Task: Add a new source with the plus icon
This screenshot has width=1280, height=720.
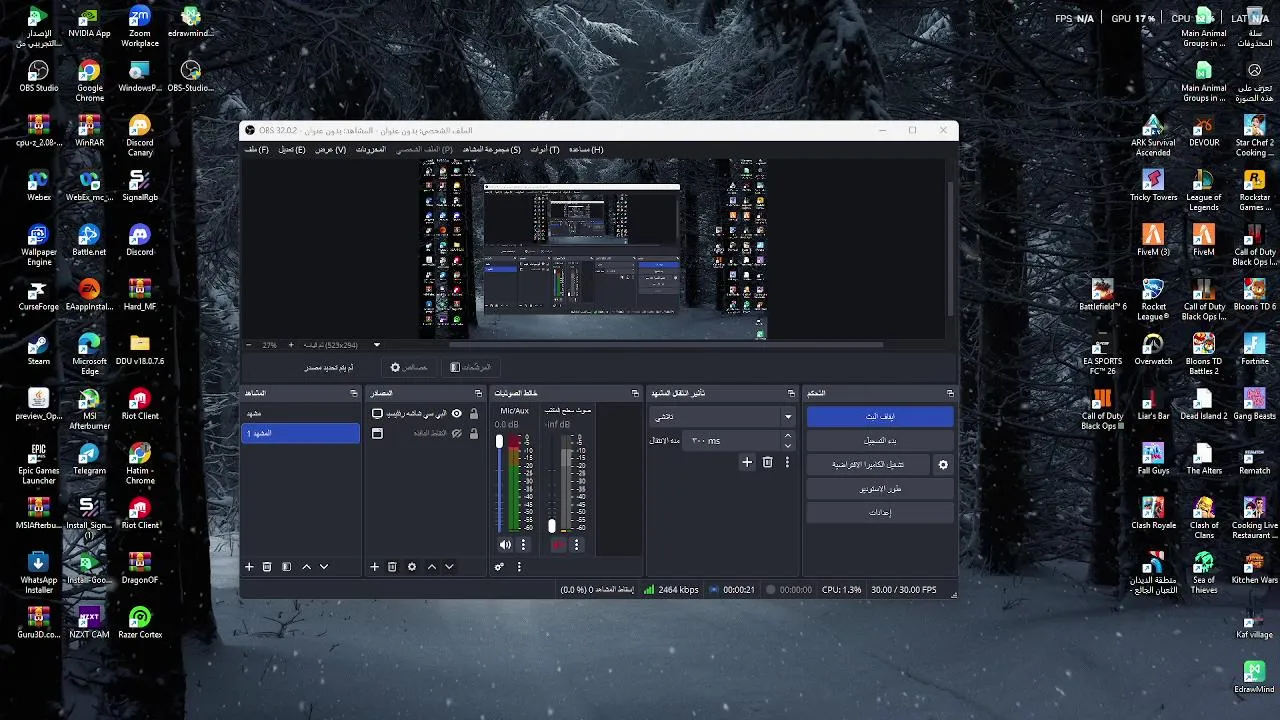Action: pos(374,567)
